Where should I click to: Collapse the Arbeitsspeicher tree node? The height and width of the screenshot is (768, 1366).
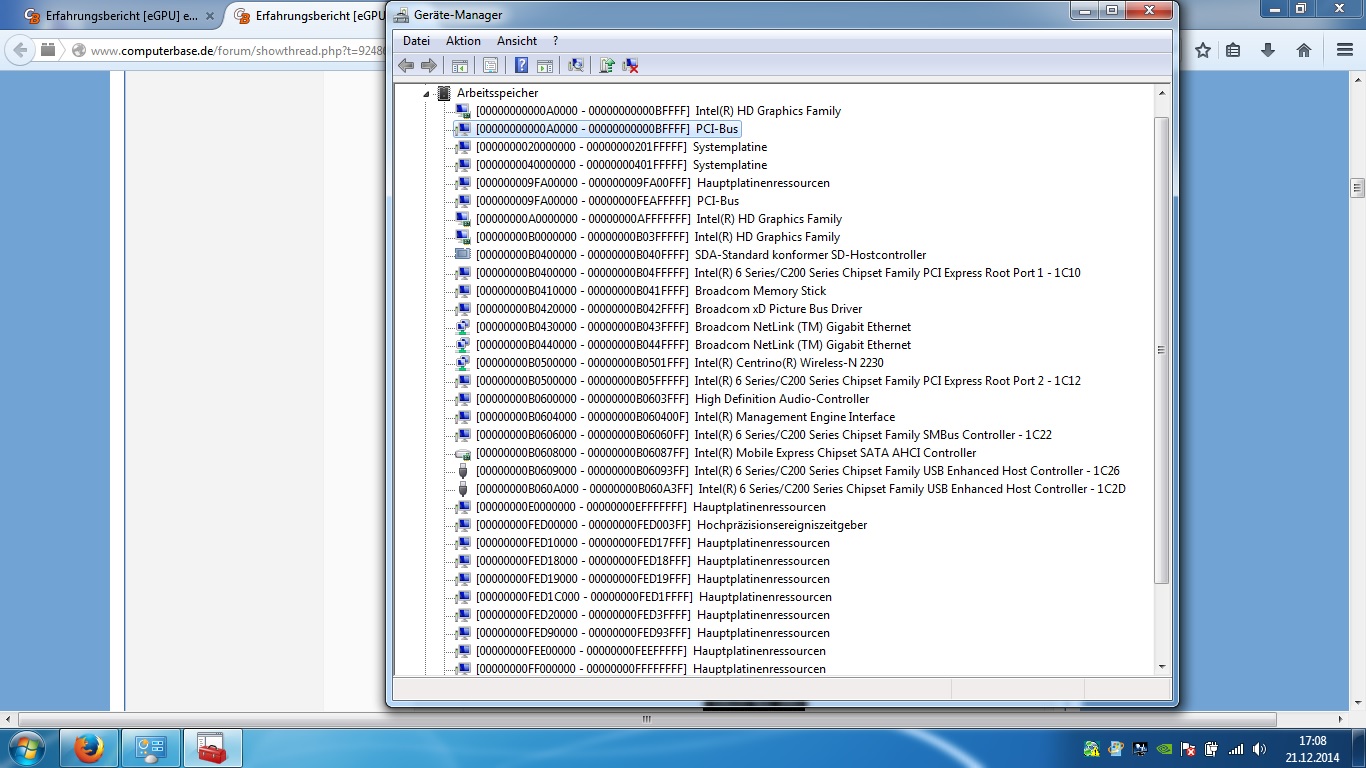coord(427,93)
